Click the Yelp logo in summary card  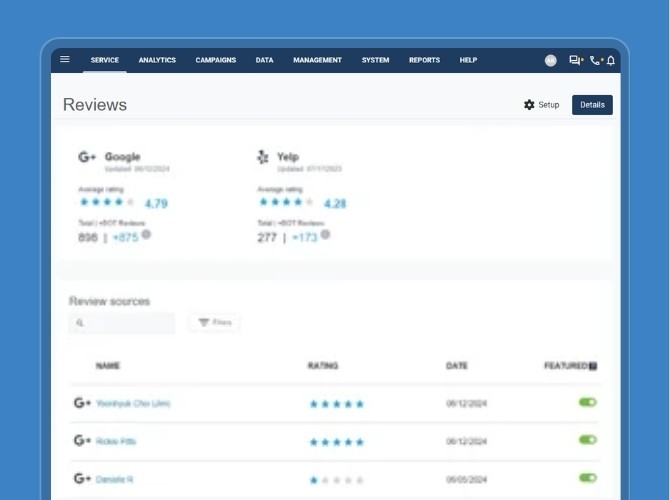[263, 157]
